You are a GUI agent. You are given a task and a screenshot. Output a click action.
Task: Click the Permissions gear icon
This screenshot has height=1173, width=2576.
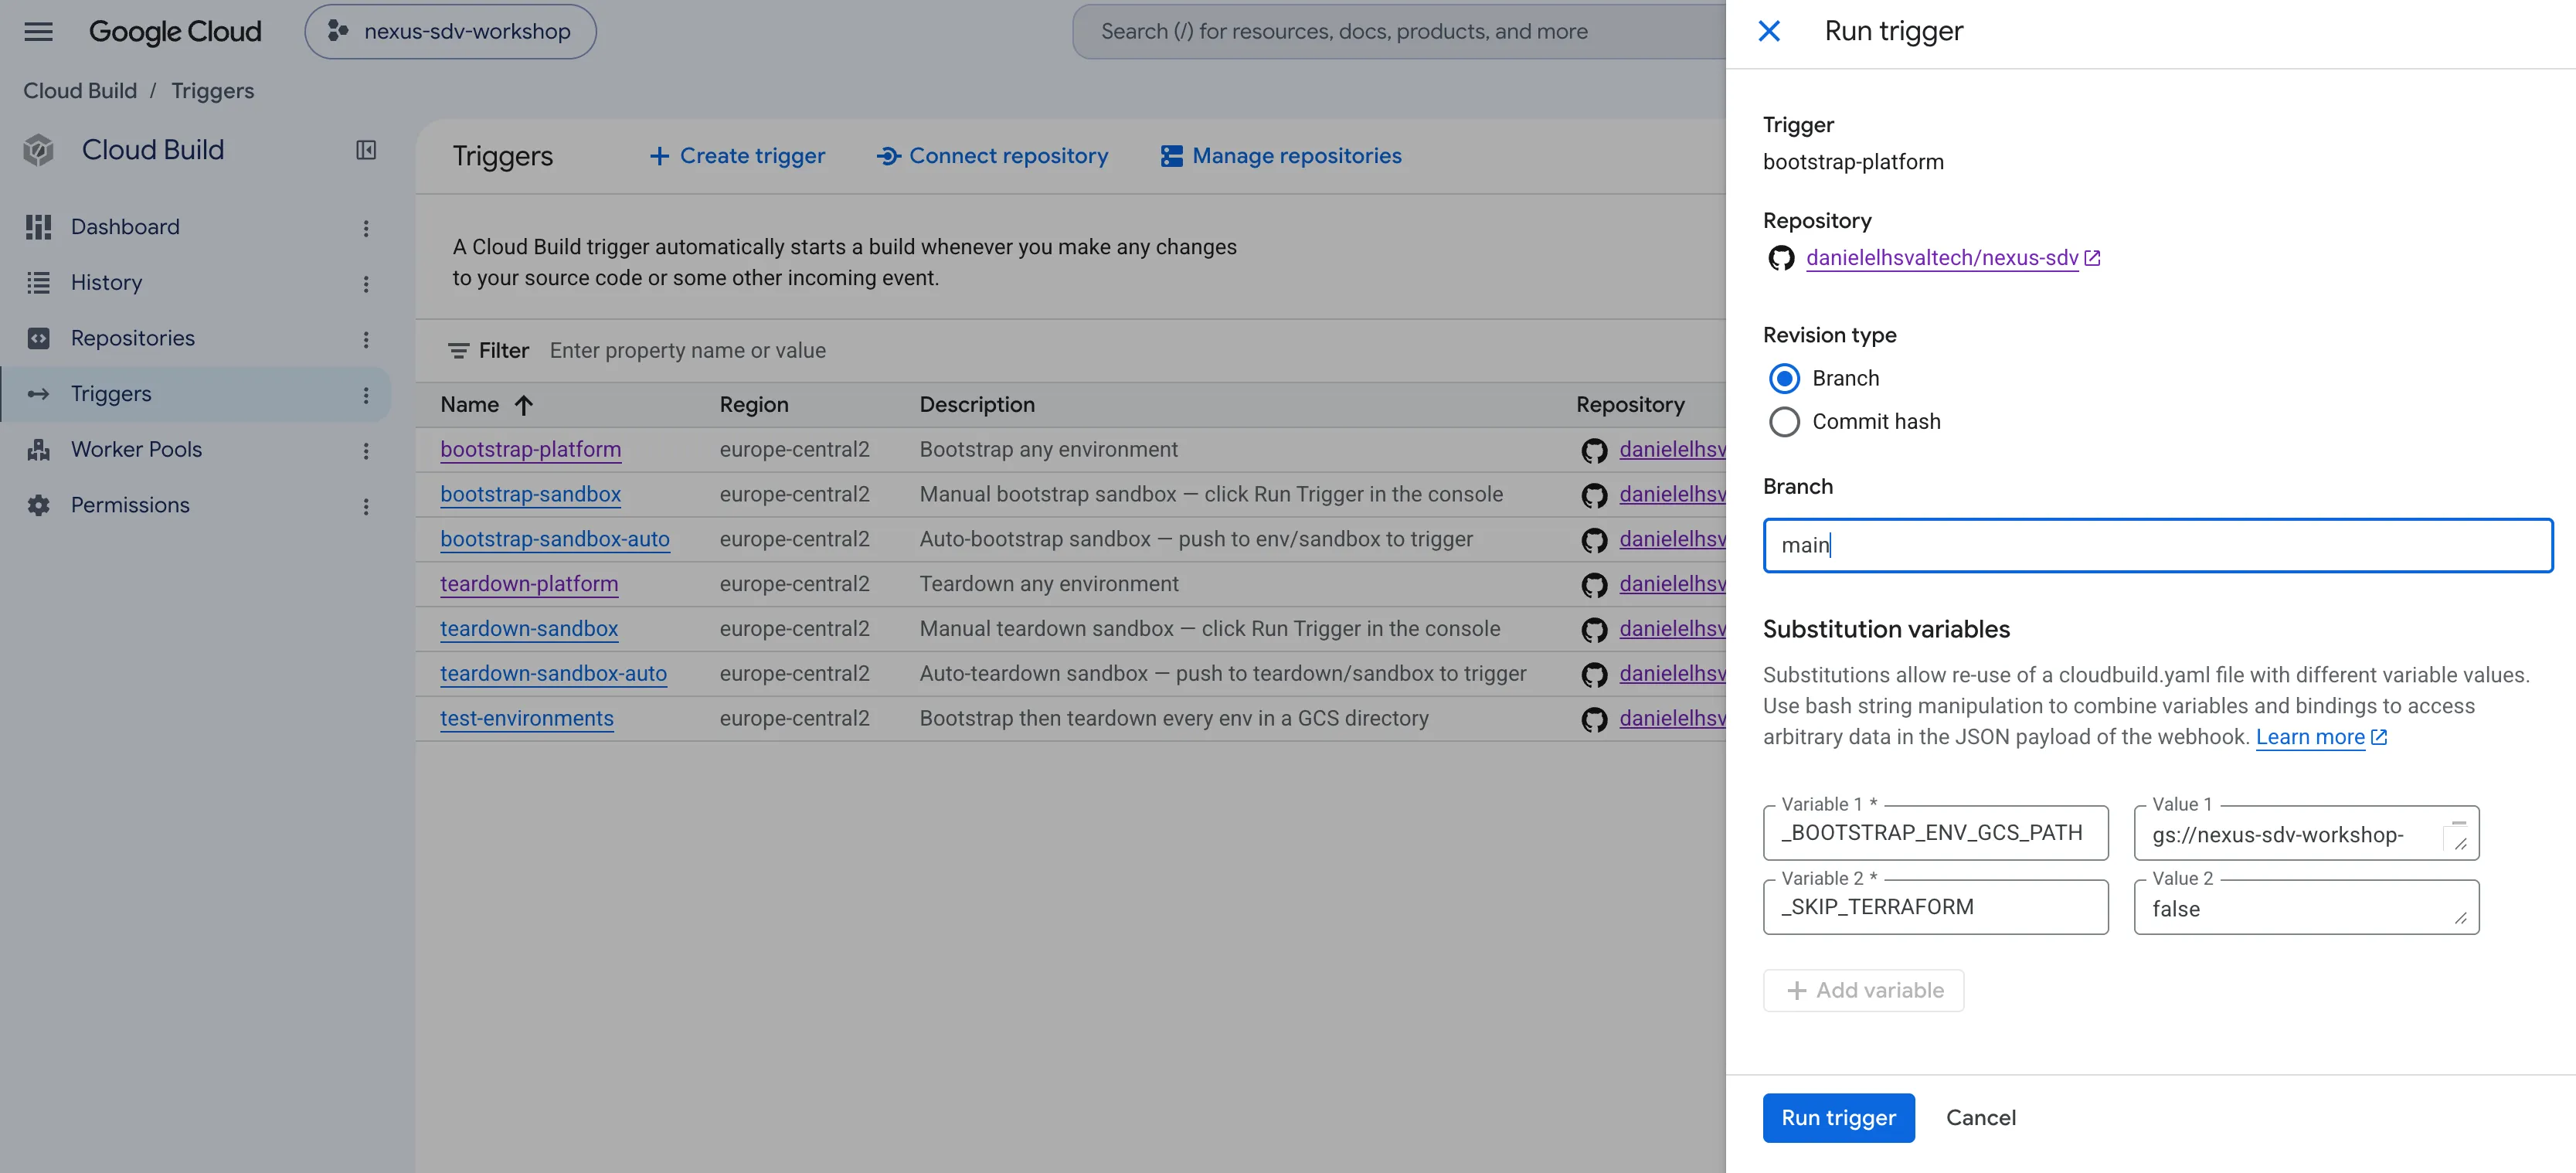[38, 505]
